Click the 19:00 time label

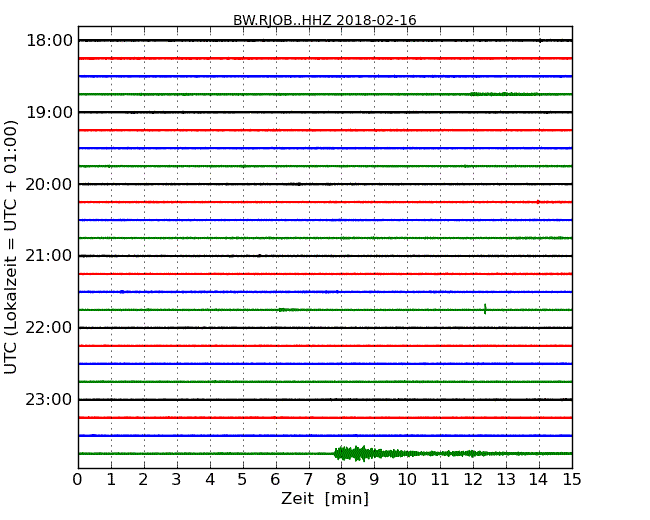pos(49,112)
